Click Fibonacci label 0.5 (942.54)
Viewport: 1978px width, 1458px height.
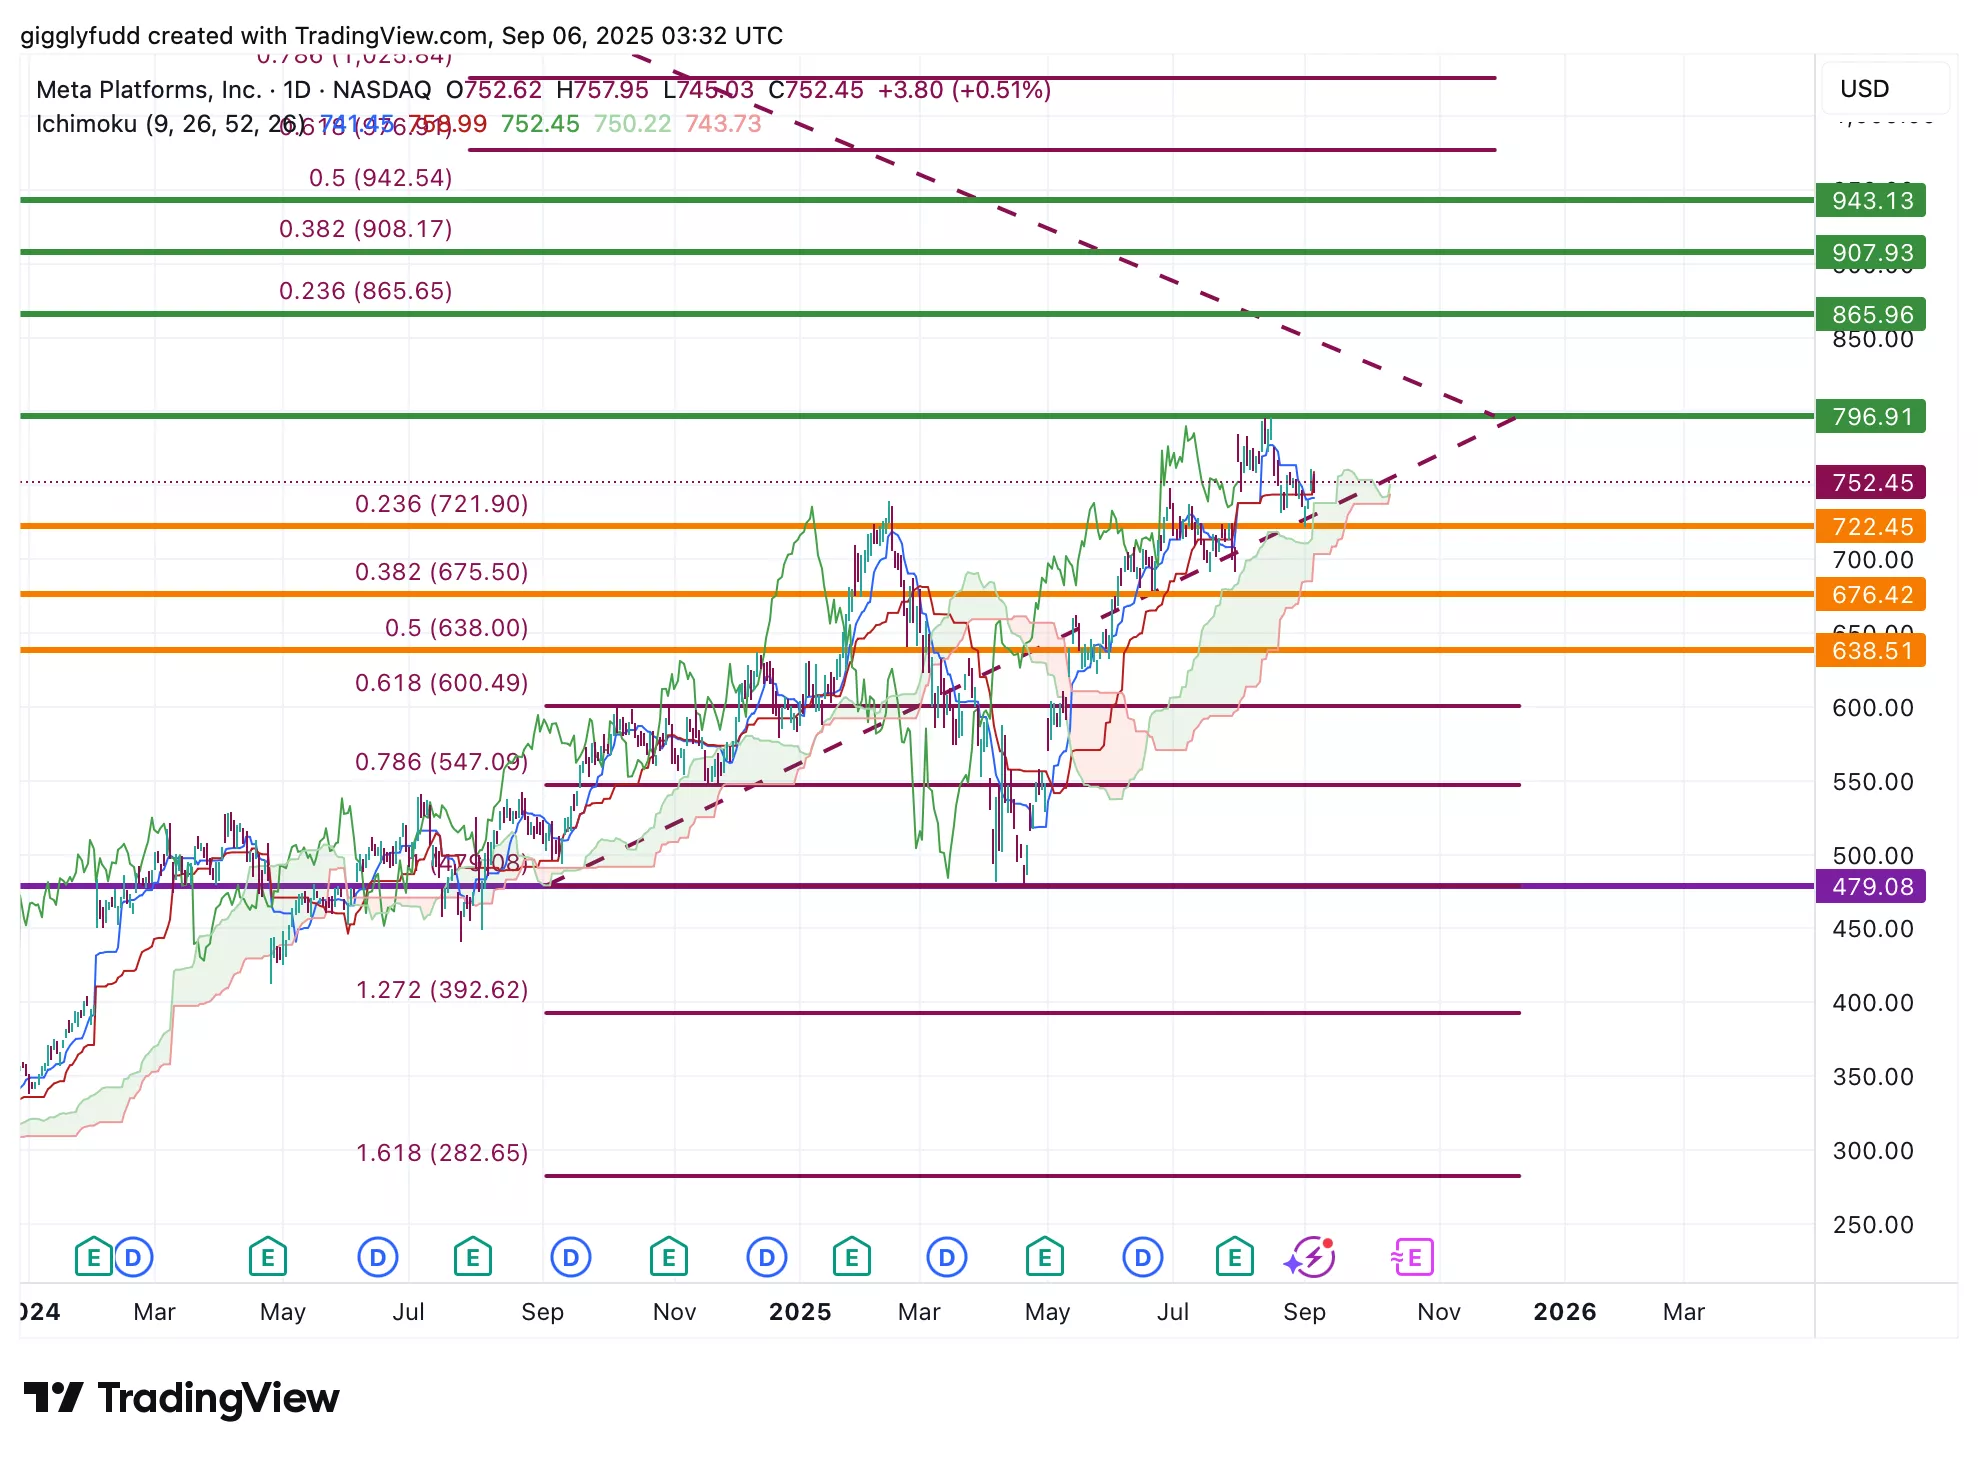pos(380,178)
